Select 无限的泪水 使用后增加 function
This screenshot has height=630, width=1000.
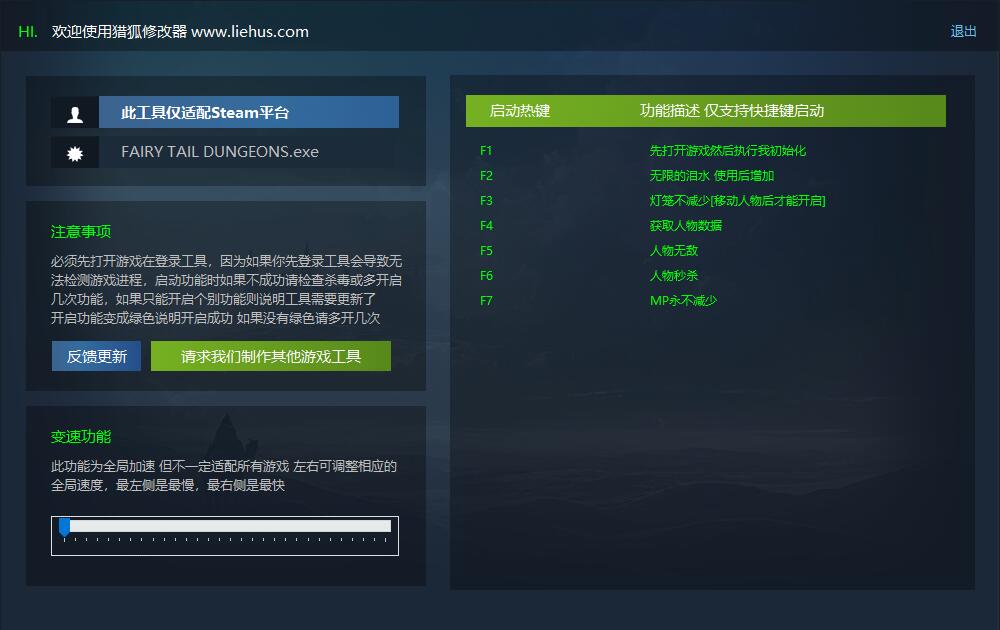pyautogui.click(x=712, y=175)
